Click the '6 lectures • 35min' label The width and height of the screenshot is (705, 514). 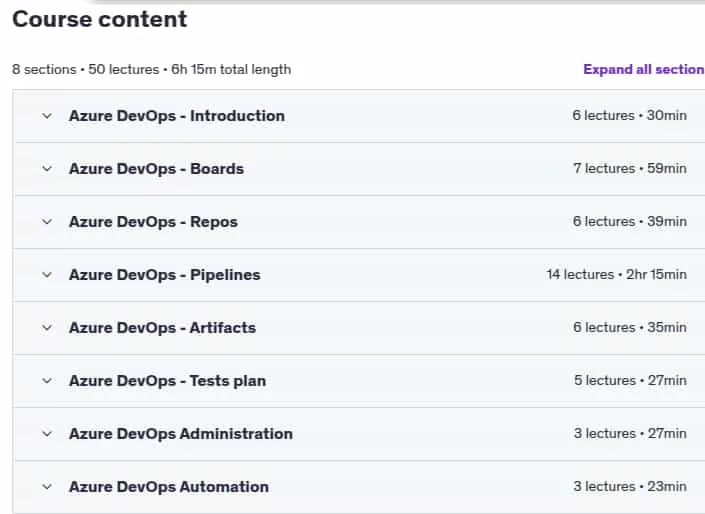pyautogui.click(x=630, y=327)
